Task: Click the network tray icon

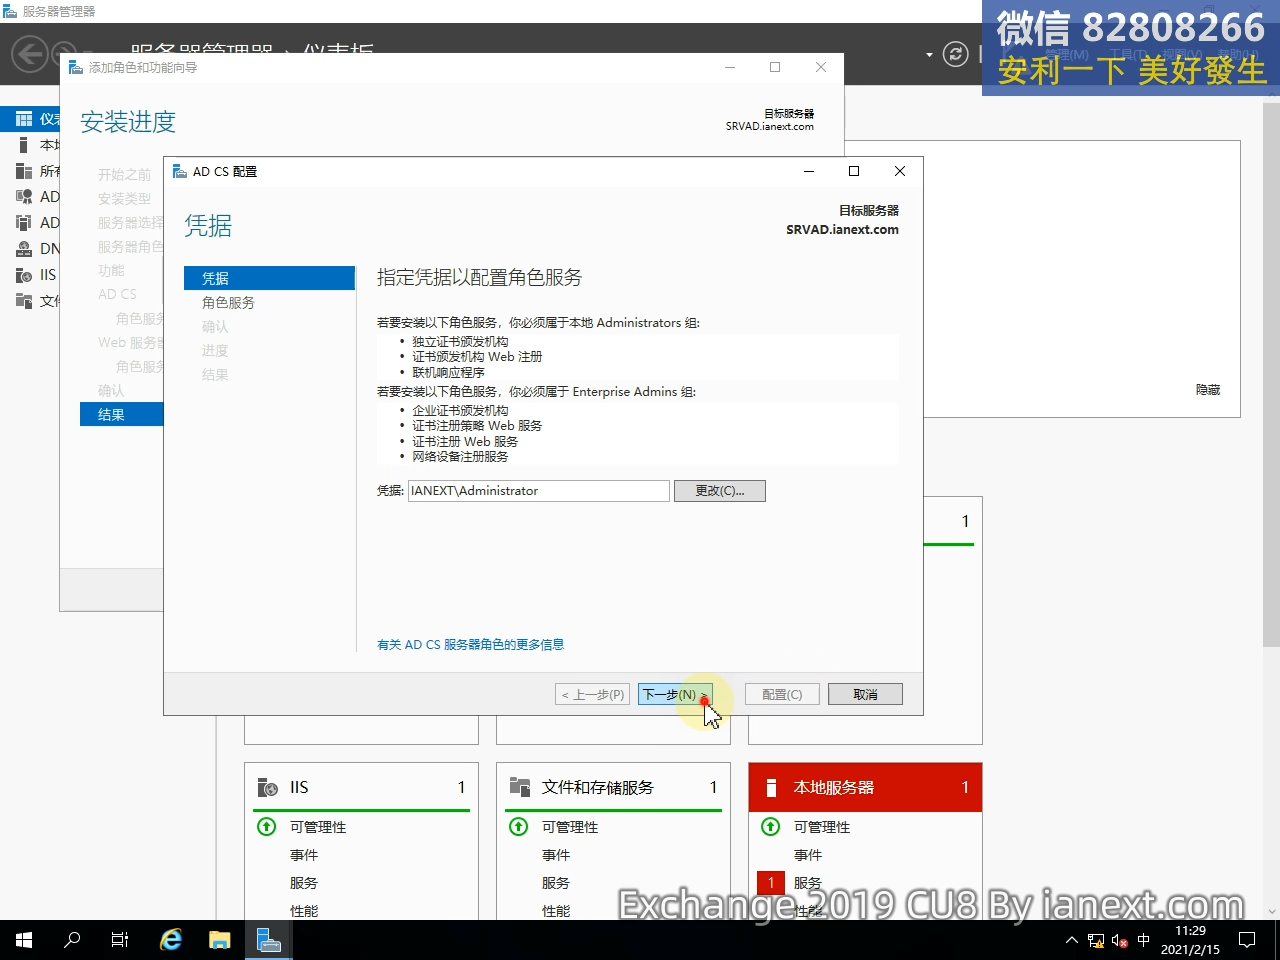Action: pos(1096,941)
